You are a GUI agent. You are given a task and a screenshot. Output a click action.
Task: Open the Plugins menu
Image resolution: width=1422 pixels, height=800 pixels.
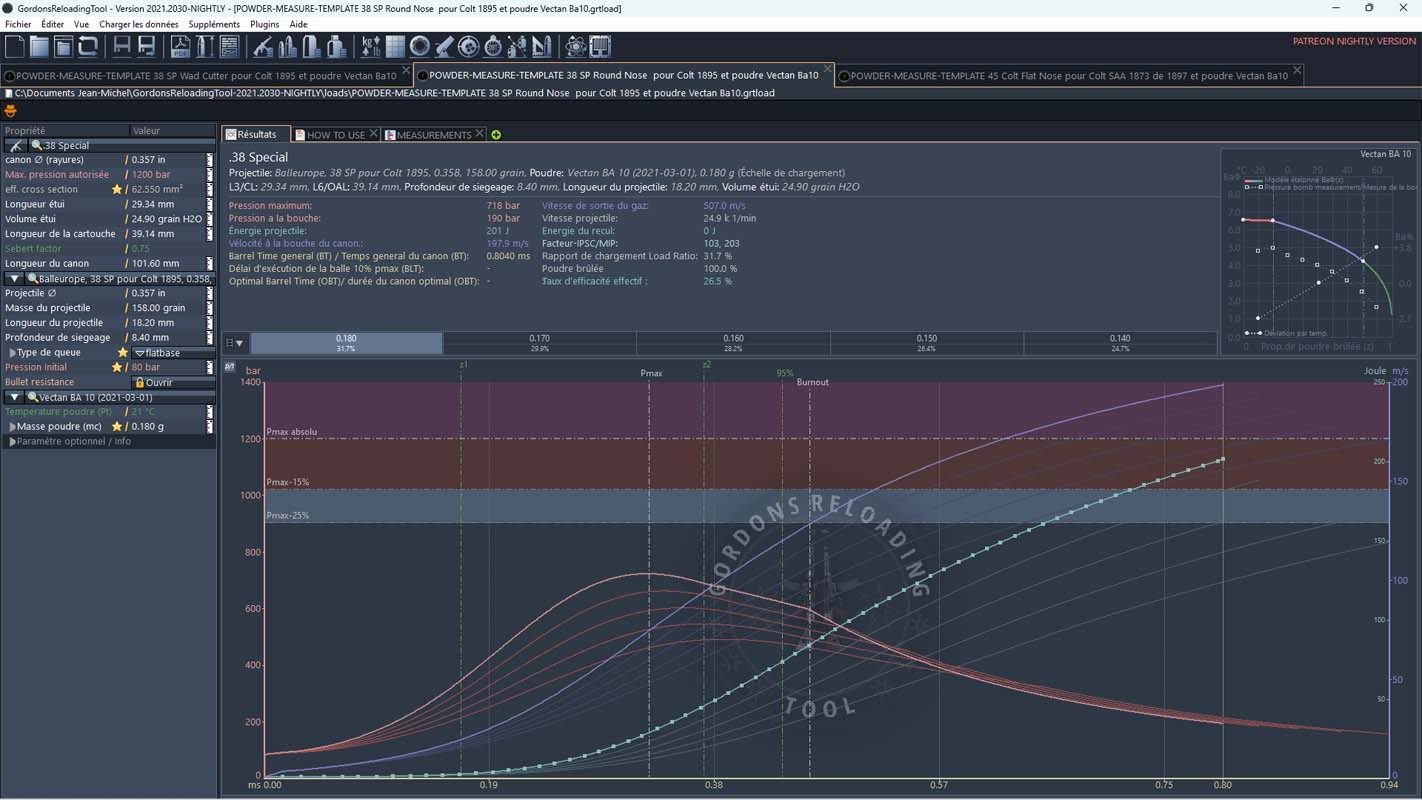(265, 24)
